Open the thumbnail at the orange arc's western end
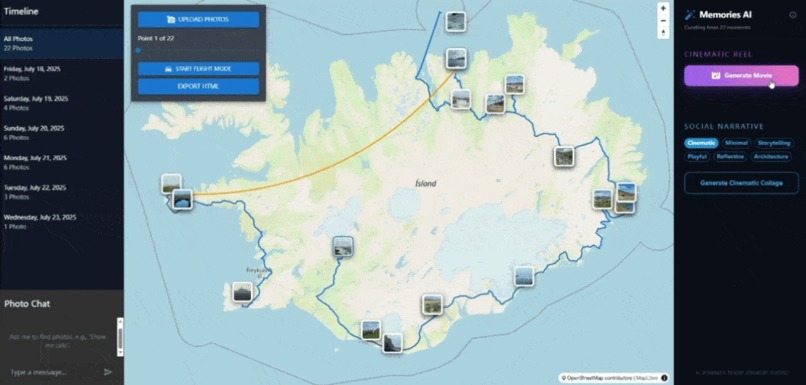Image resolution: width=806 pixels, height=385 pixels. click(x=182, y=199)
